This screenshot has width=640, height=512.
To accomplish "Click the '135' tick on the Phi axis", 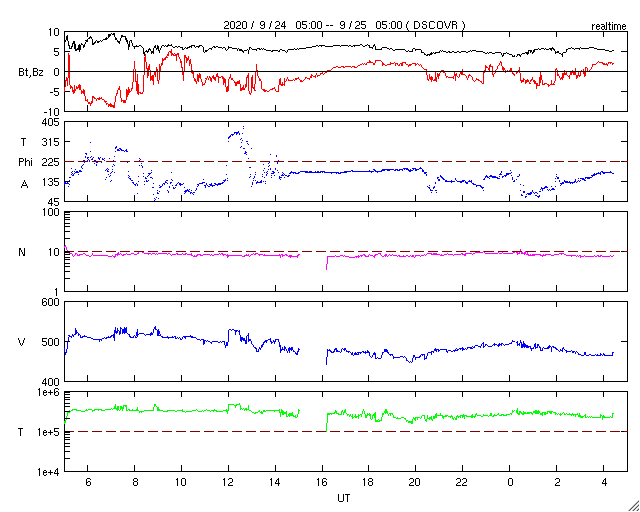I will pos(51,182).
